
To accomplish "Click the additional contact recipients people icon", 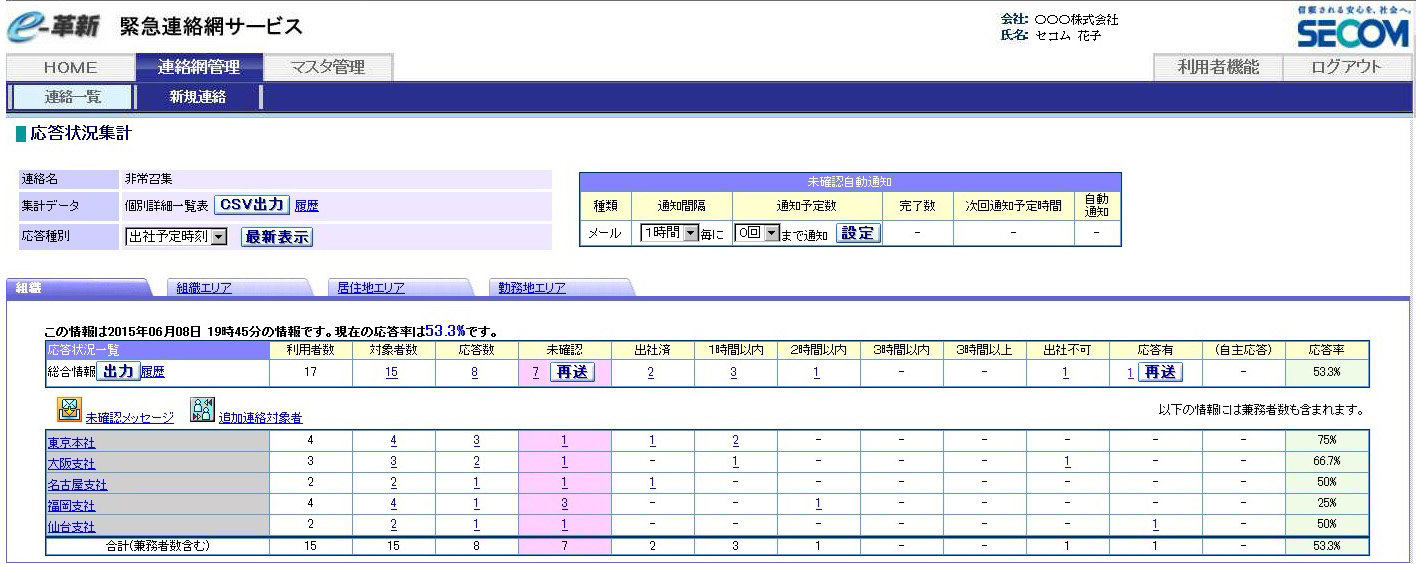I will click(202, 410).
